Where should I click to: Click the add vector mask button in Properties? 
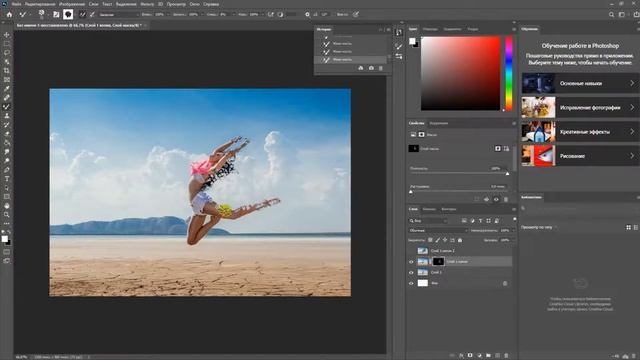[506, 149]
